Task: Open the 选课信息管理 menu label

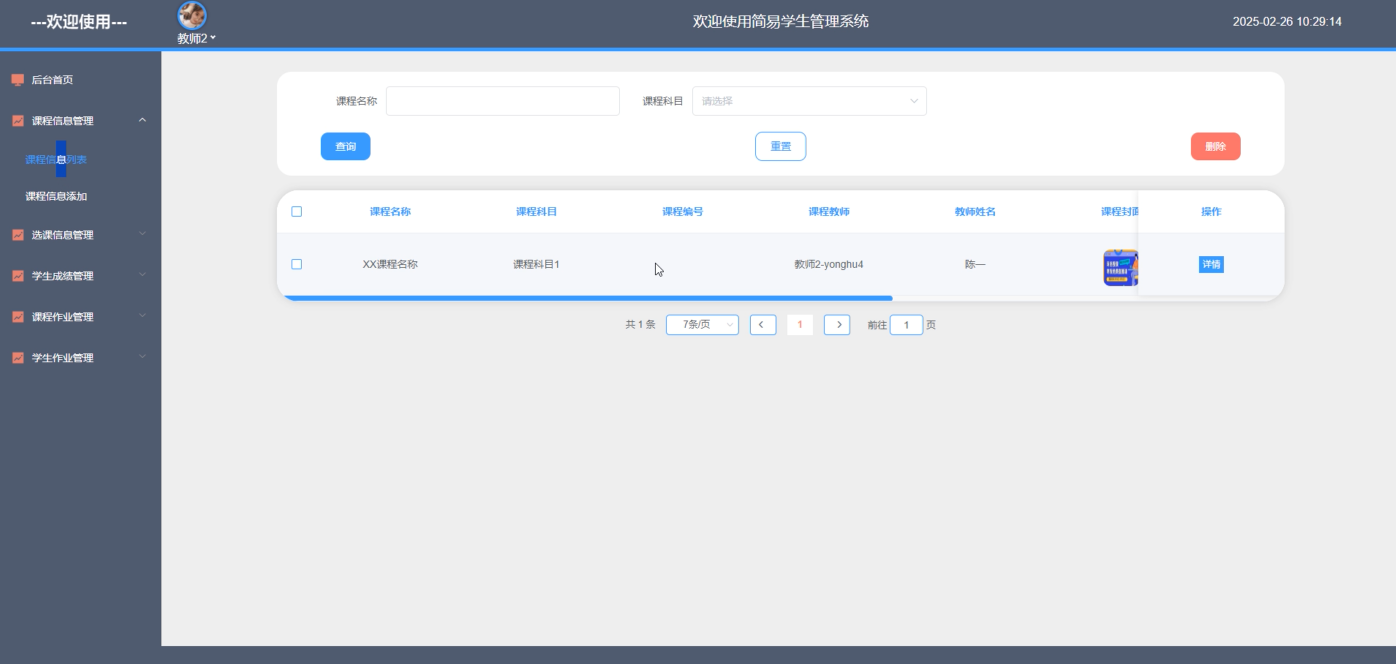Action: coord(62,235)
